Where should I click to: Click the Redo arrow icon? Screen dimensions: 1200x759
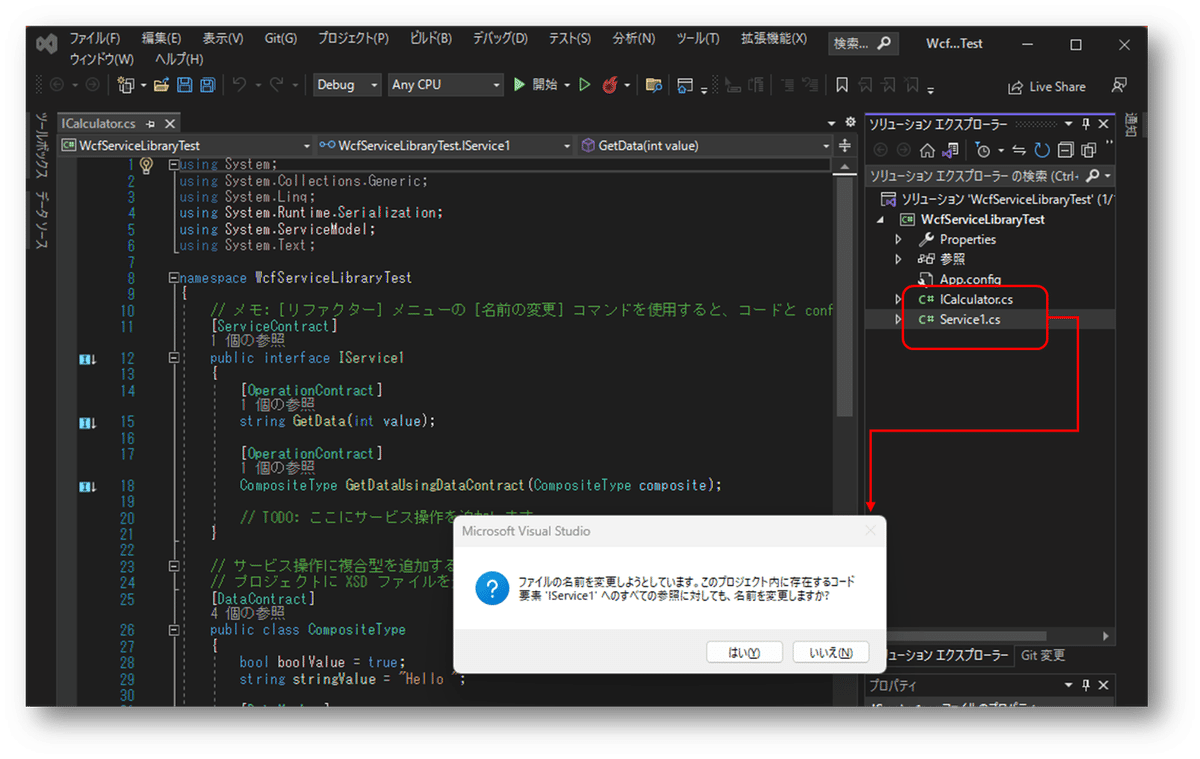point(276,86)
